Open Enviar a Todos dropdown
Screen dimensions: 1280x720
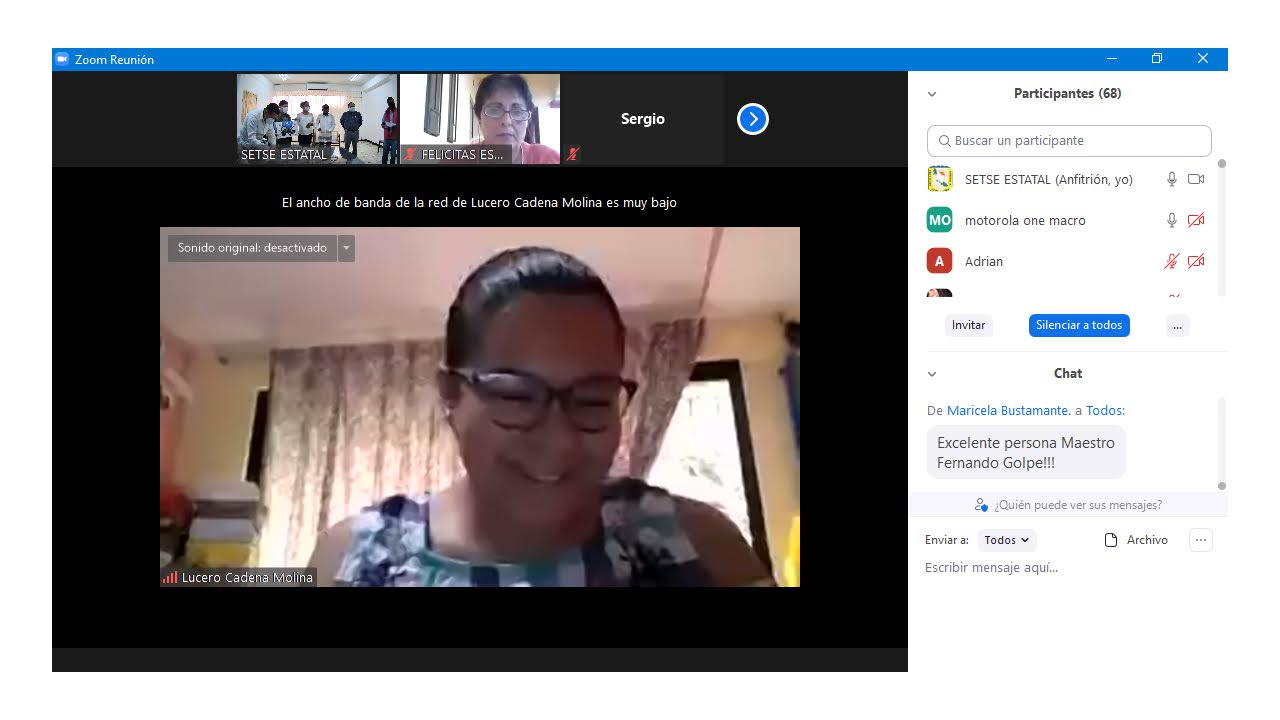tap(1007, 540)
